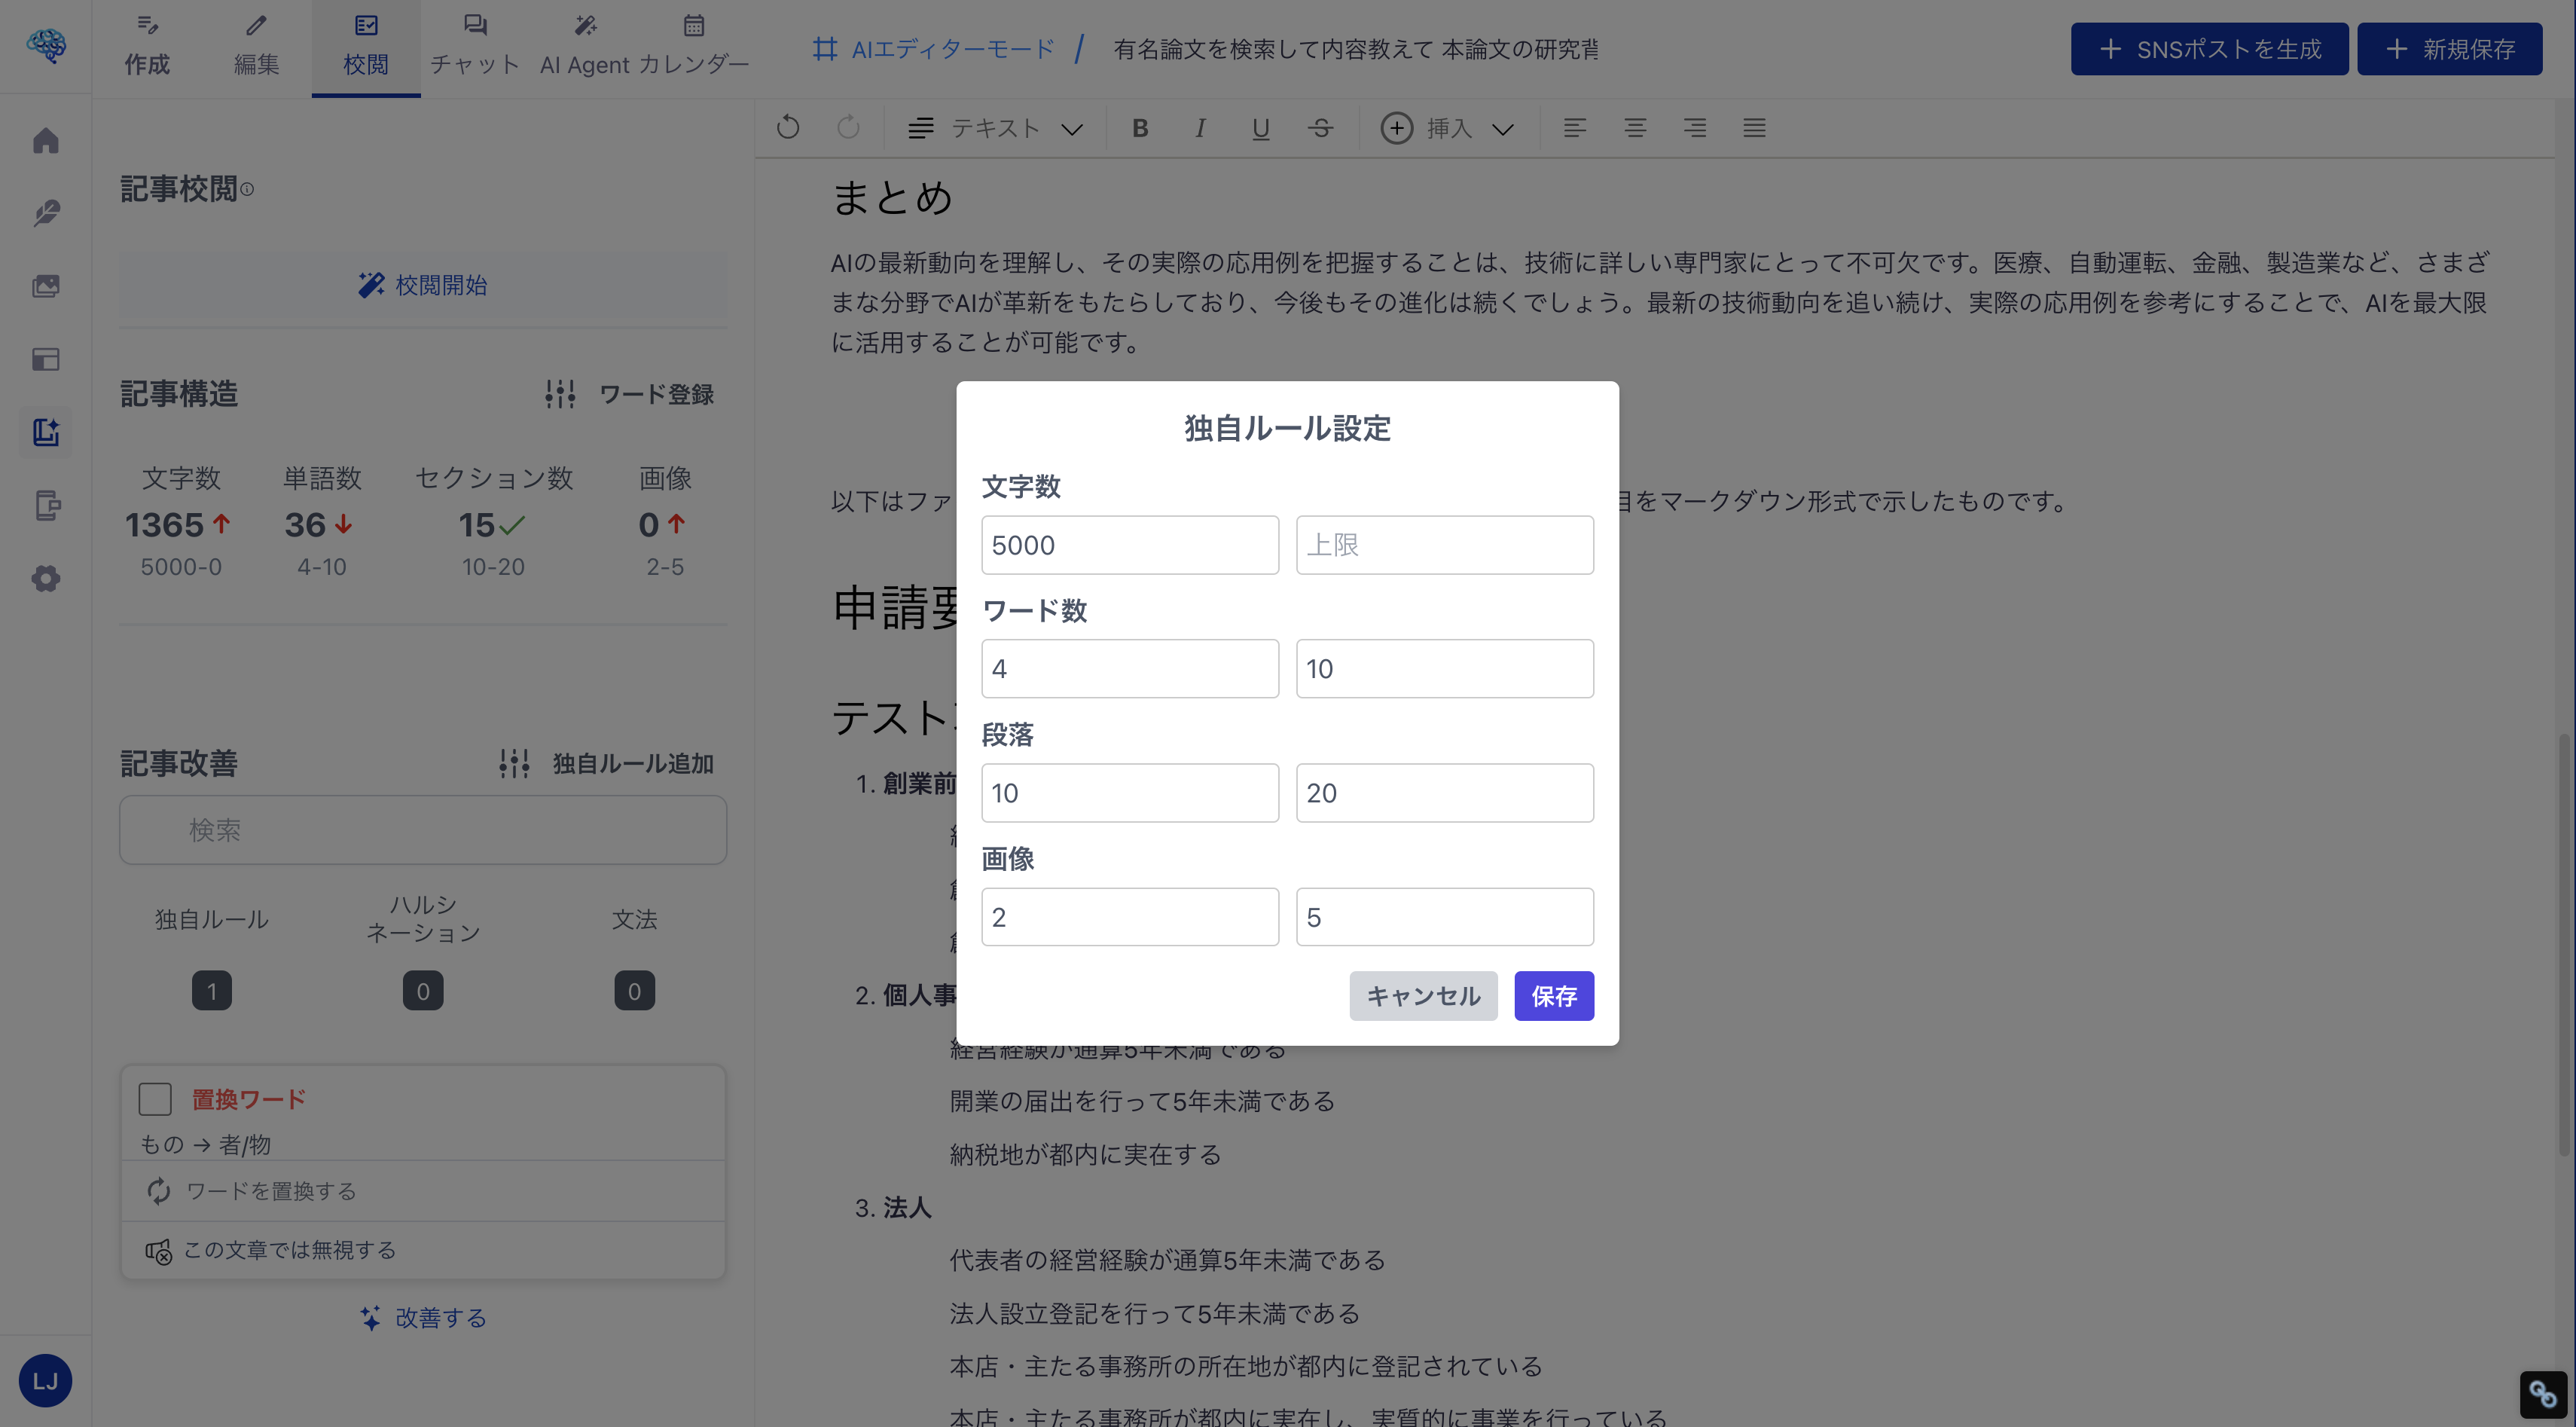
Task: Open the settings gear in the sidebar
Action: click(x=46, y=578)
